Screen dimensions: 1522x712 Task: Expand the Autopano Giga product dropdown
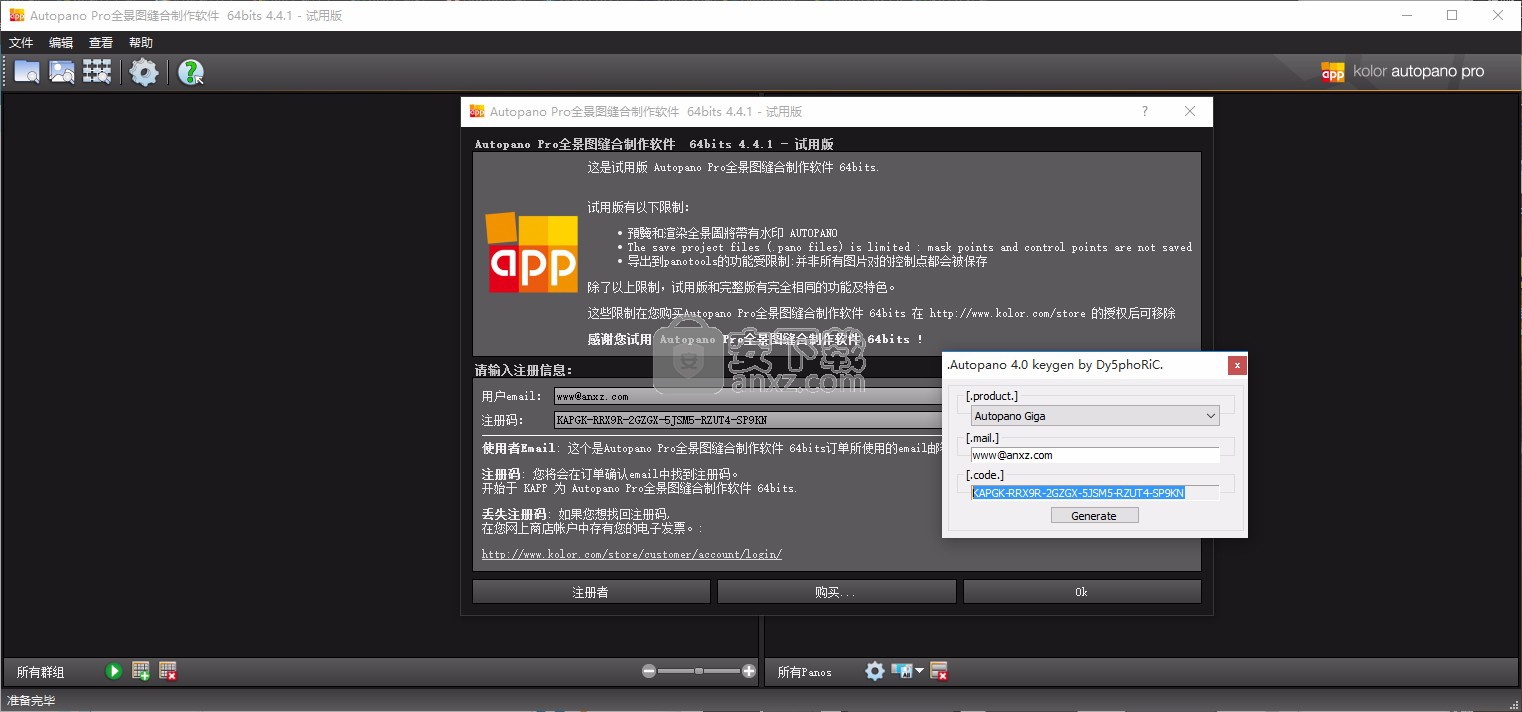coord(1095,416)
